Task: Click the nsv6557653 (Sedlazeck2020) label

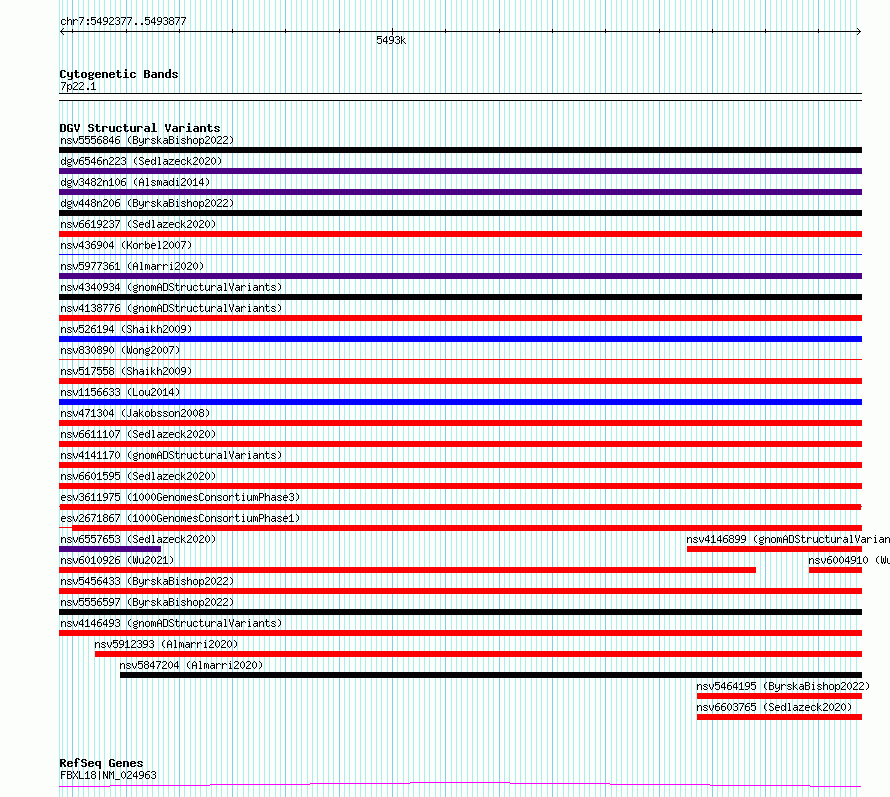Action: coord(138,539)
